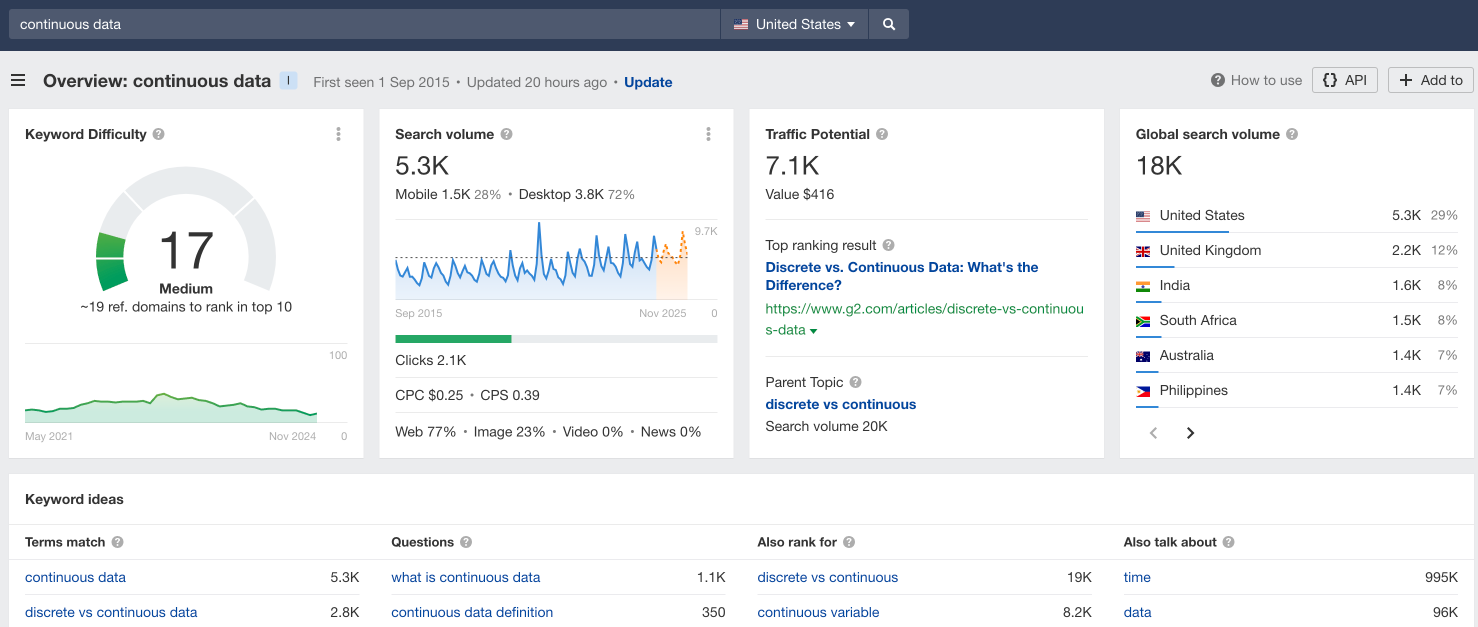
Task: Click the Questions column heading
Action: point(422,542)
